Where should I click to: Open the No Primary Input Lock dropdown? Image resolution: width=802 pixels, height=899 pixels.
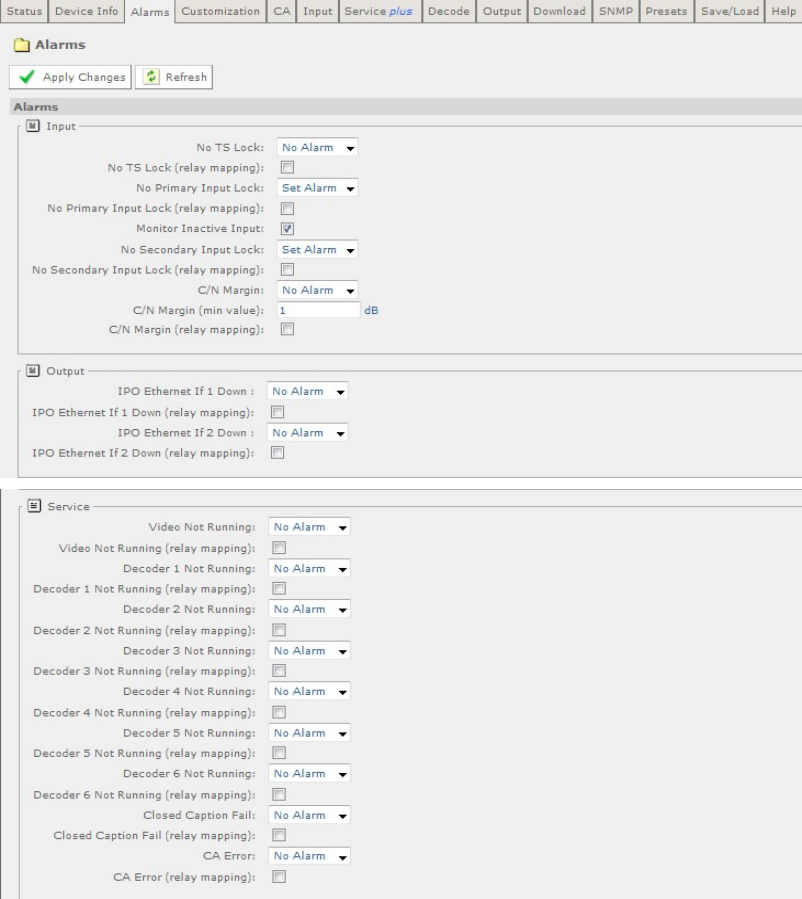click(x=317, y=188)
